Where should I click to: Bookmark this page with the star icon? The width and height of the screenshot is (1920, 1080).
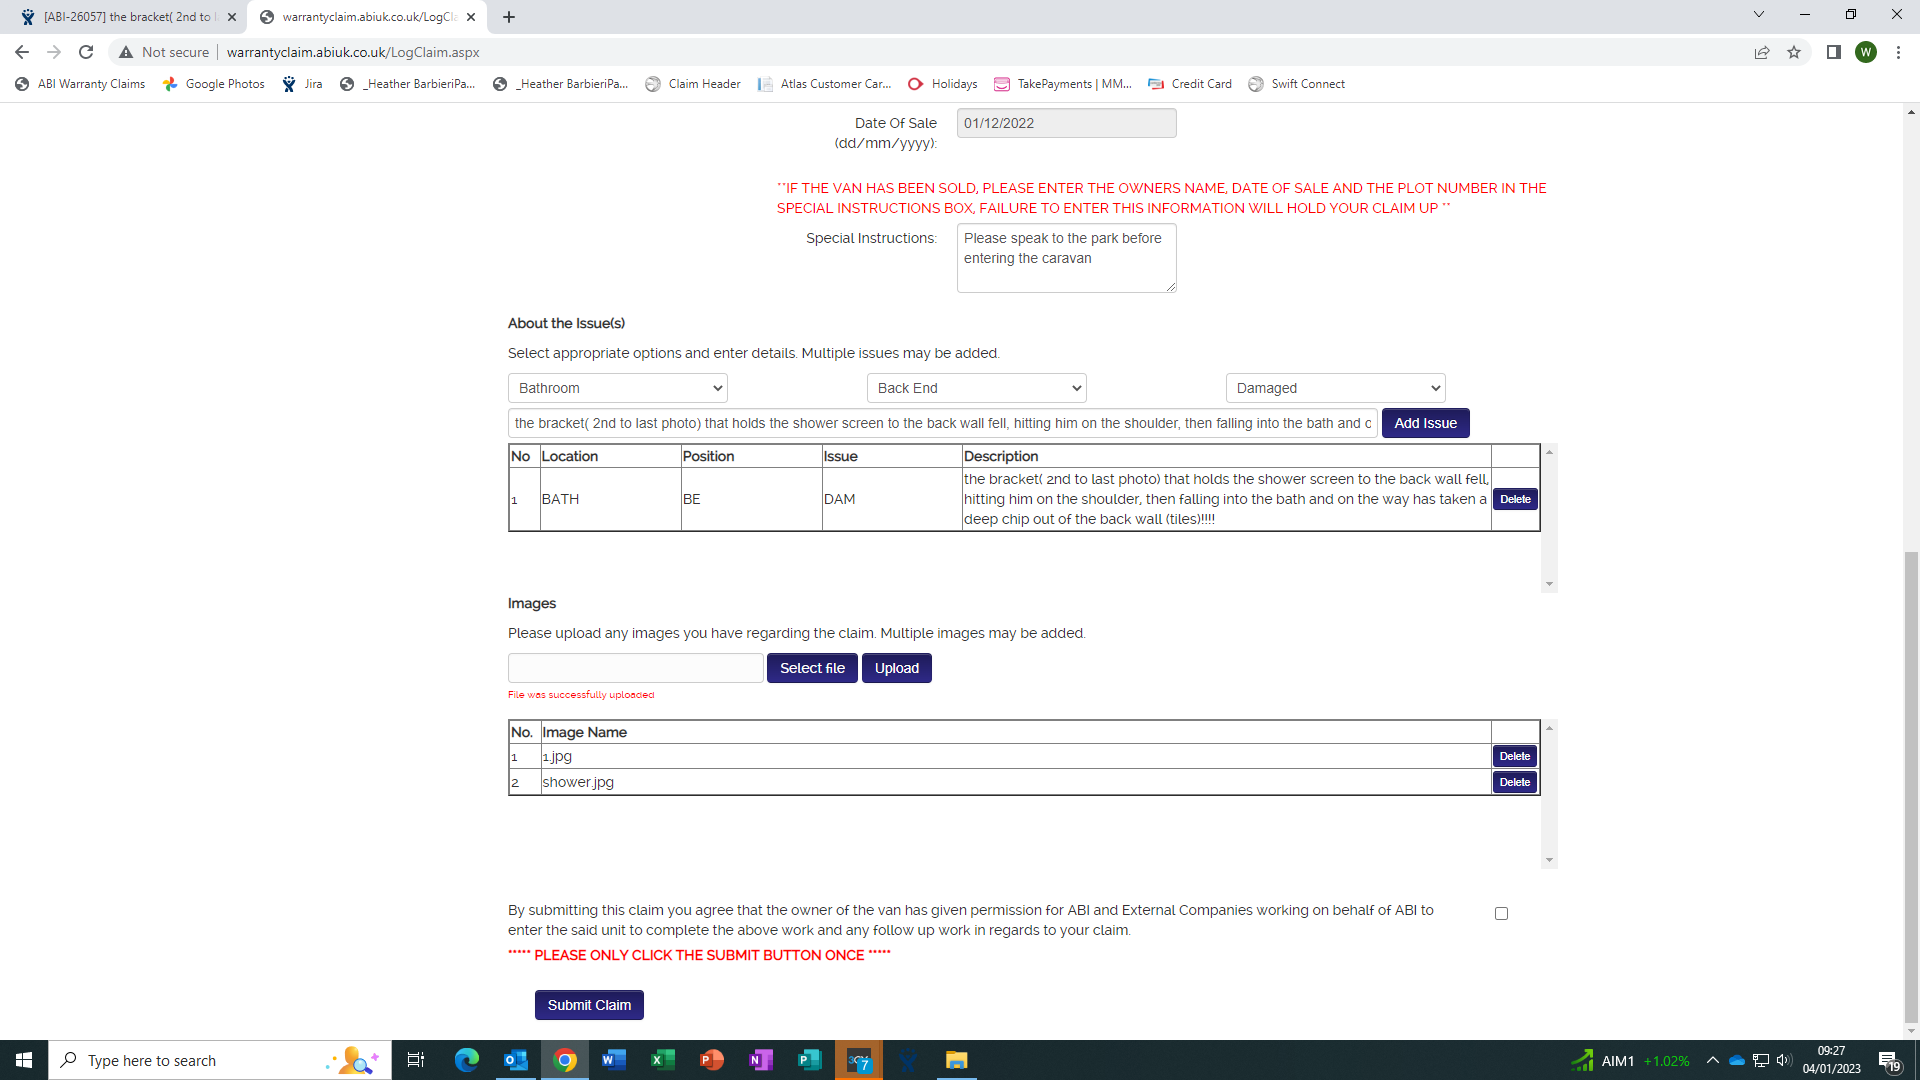pos(1794,52)
